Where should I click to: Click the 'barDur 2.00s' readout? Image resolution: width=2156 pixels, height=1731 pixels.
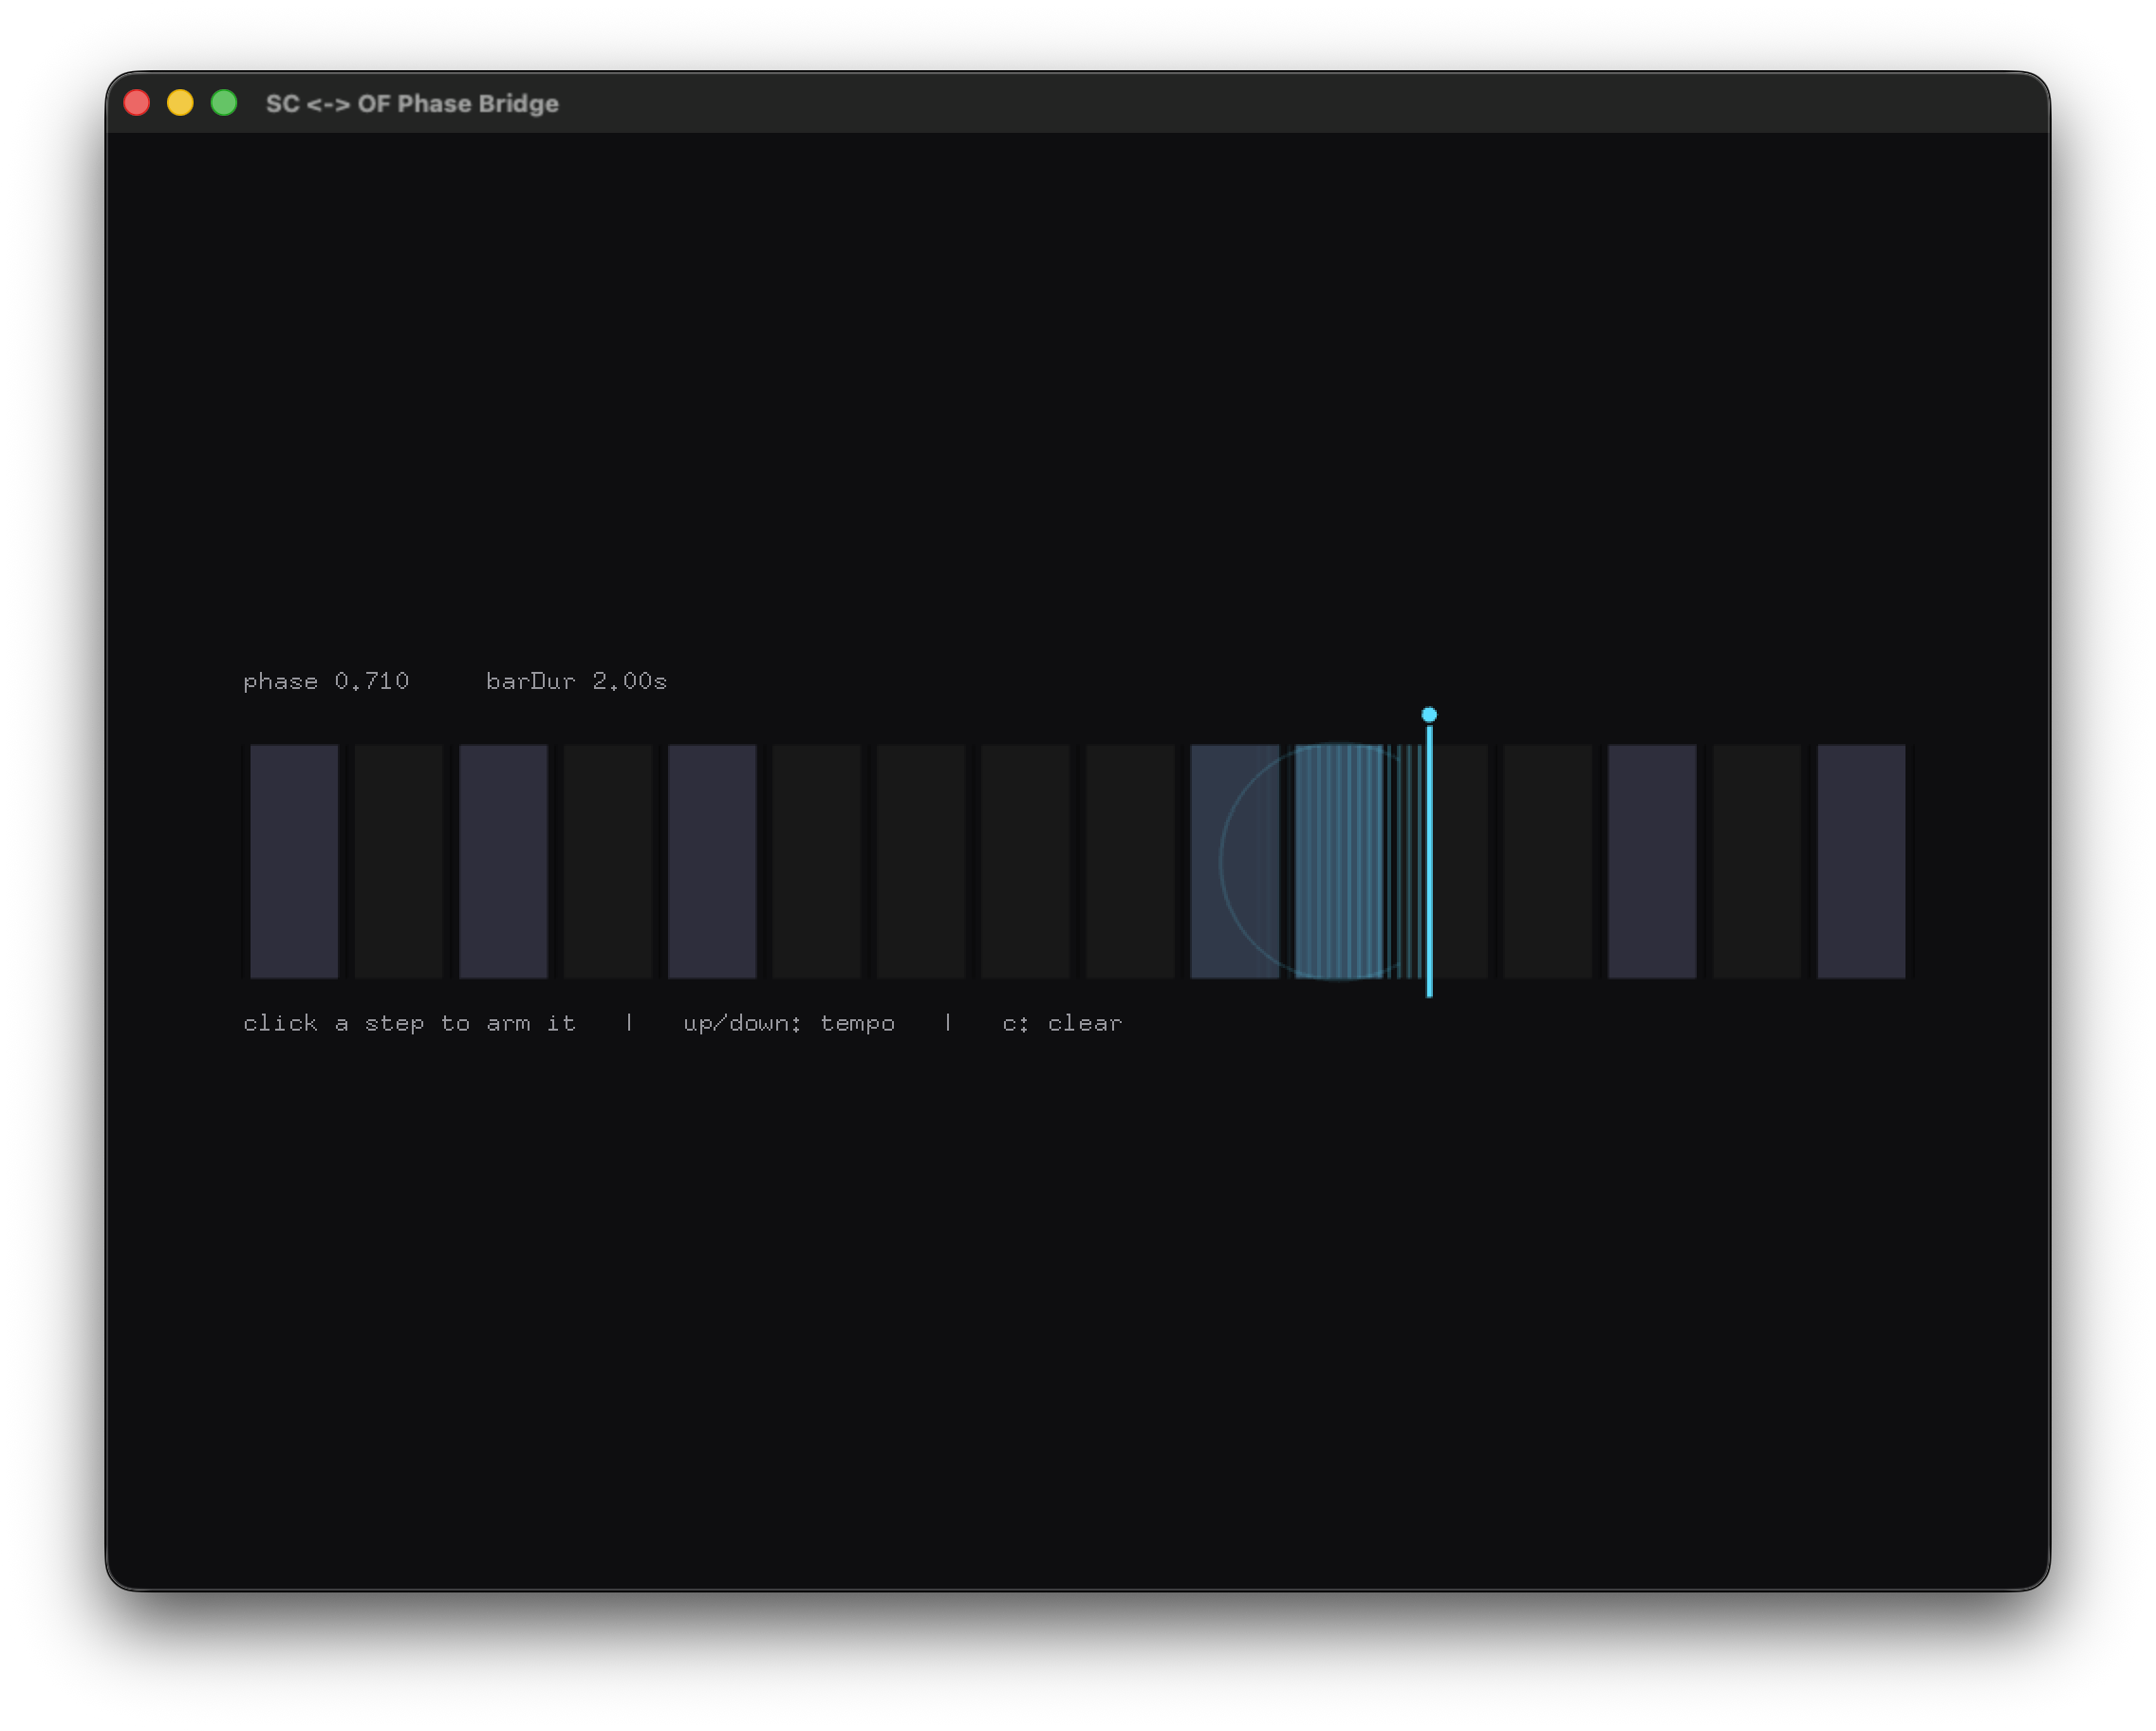pos(576,681)
